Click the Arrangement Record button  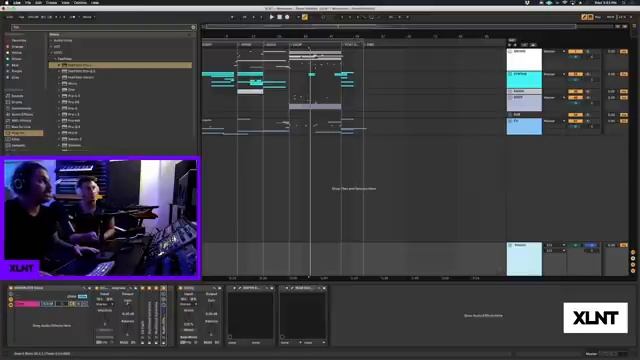click(287, 17)
